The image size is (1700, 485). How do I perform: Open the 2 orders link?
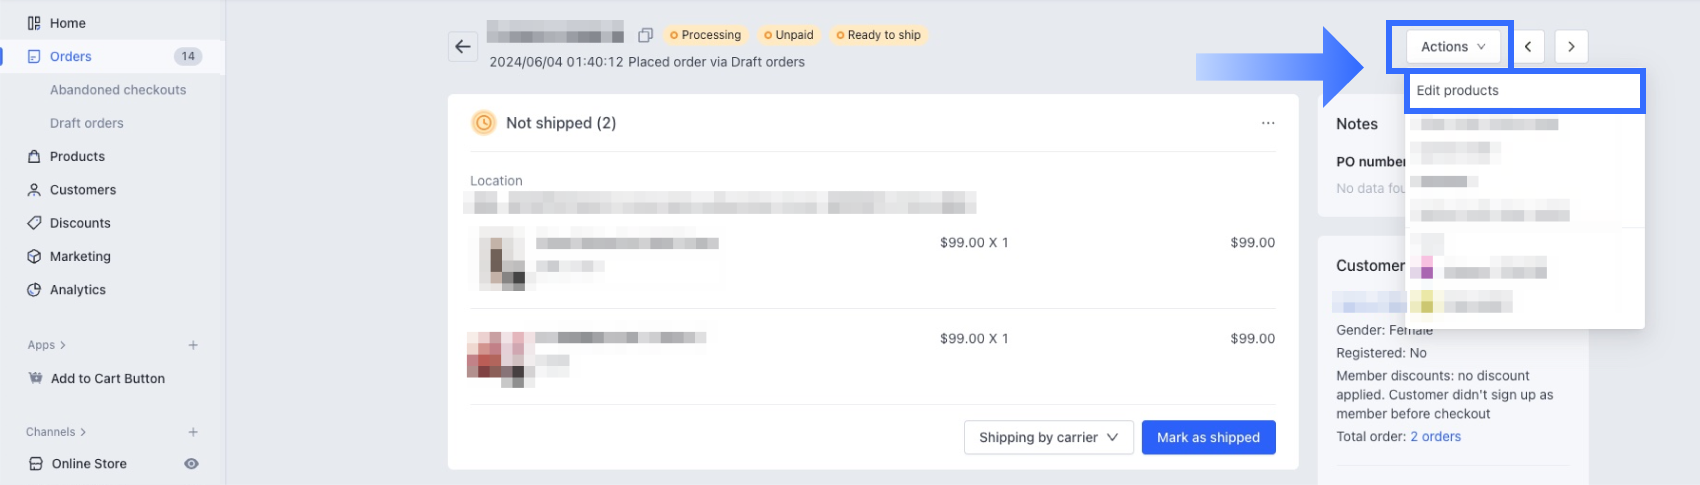click(1435, 437)
